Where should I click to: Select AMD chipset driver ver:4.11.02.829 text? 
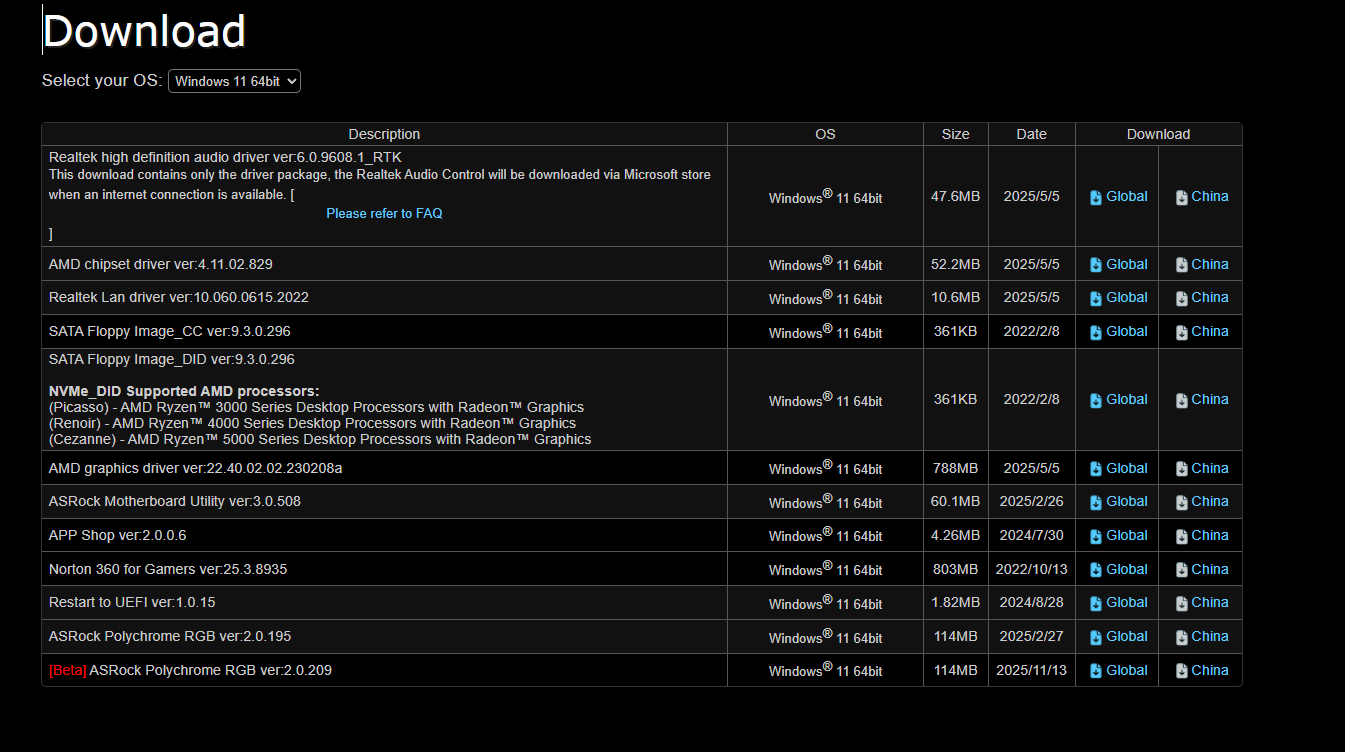pyautogui.click(x=161, y=264)
